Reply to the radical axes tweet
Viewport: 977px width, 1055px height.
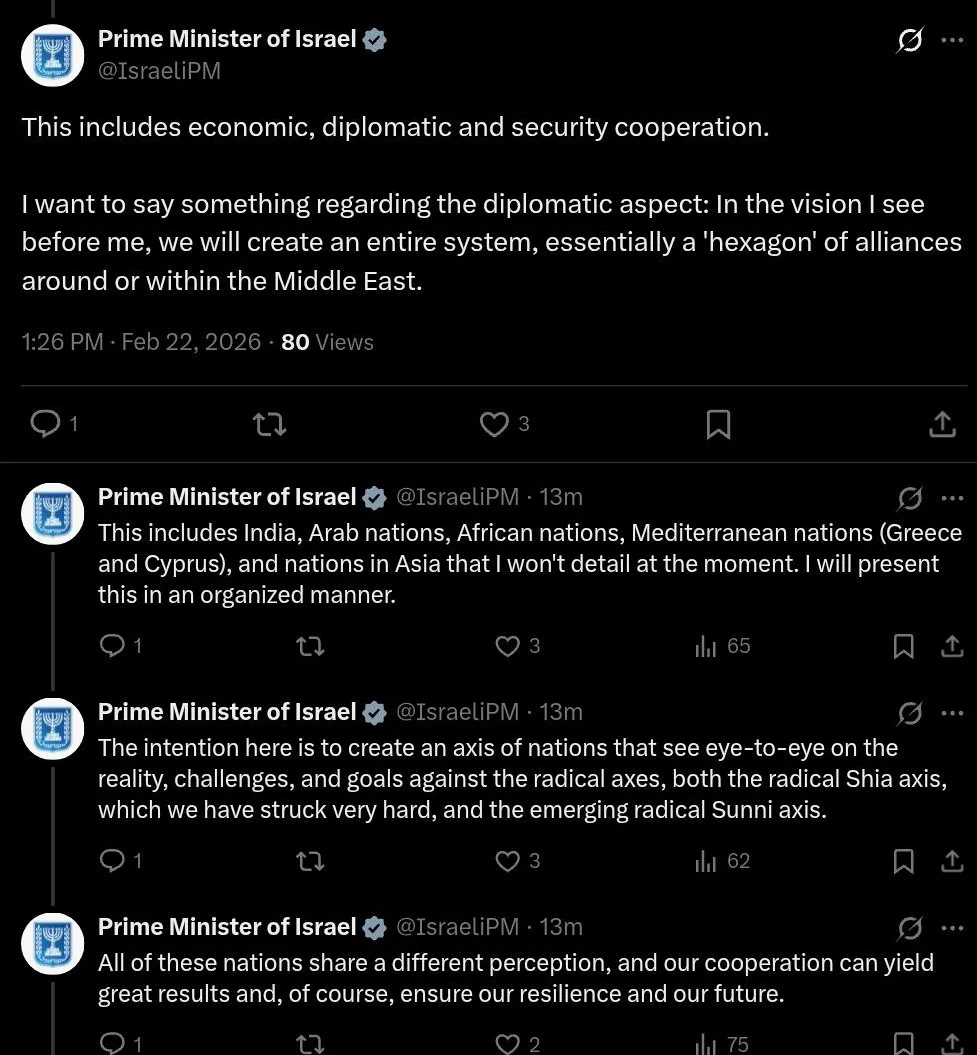coord(113,861)
